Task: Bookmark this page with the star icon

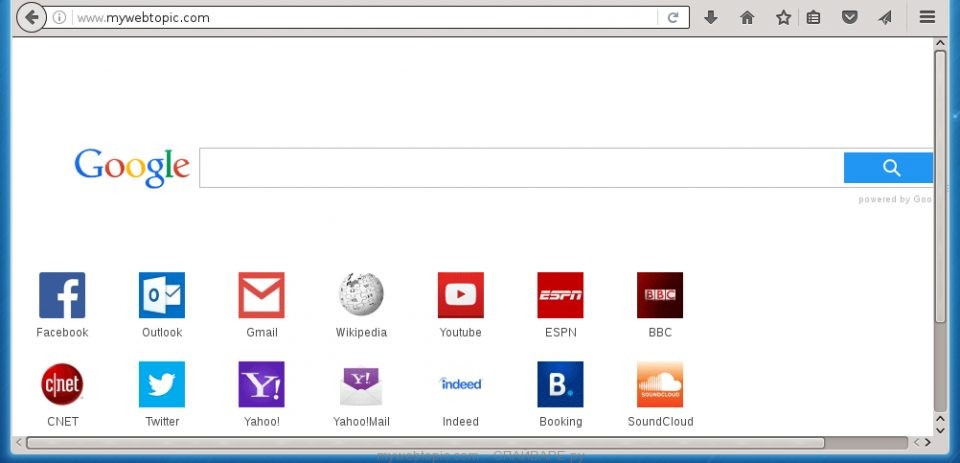Action: coord(783,17)
